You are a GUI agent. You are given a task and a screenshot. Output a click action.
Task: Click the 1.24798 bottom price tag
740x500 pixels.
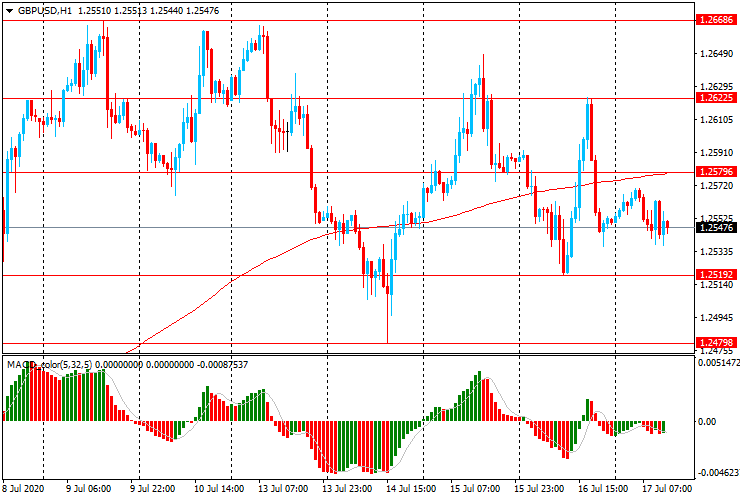point(717,343)
